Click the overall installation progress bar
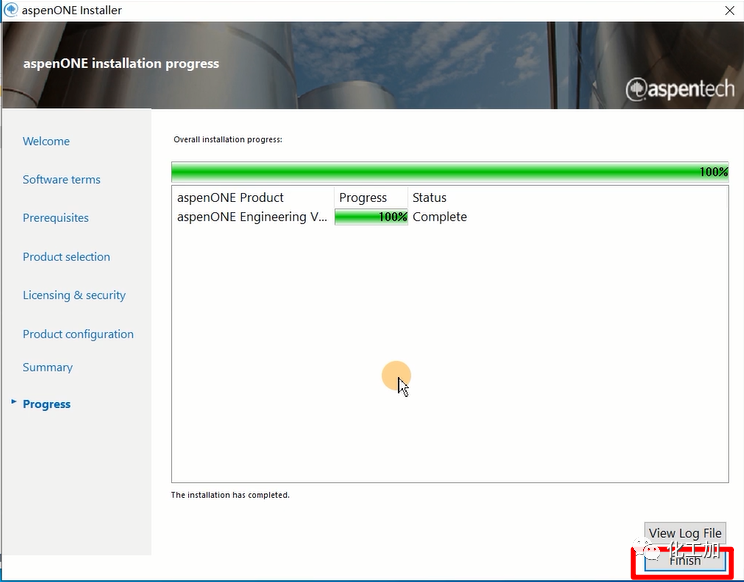Viewport: 744px width, 582px height. 449,172
